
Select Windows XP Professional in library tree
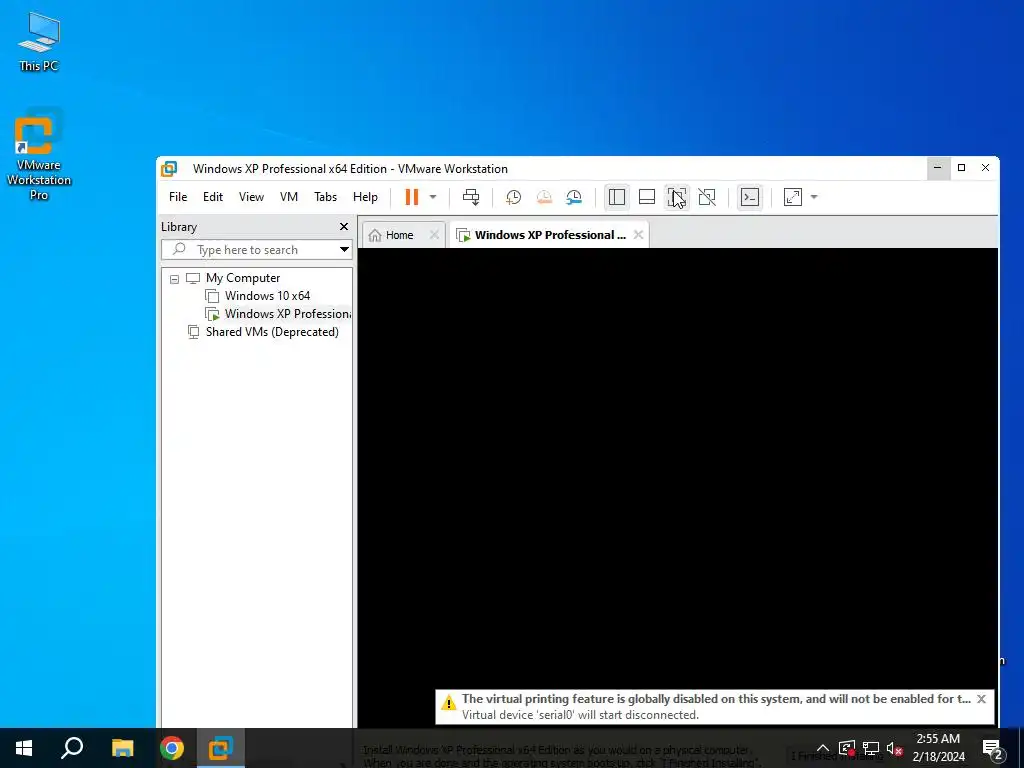[x=287, y=313]
